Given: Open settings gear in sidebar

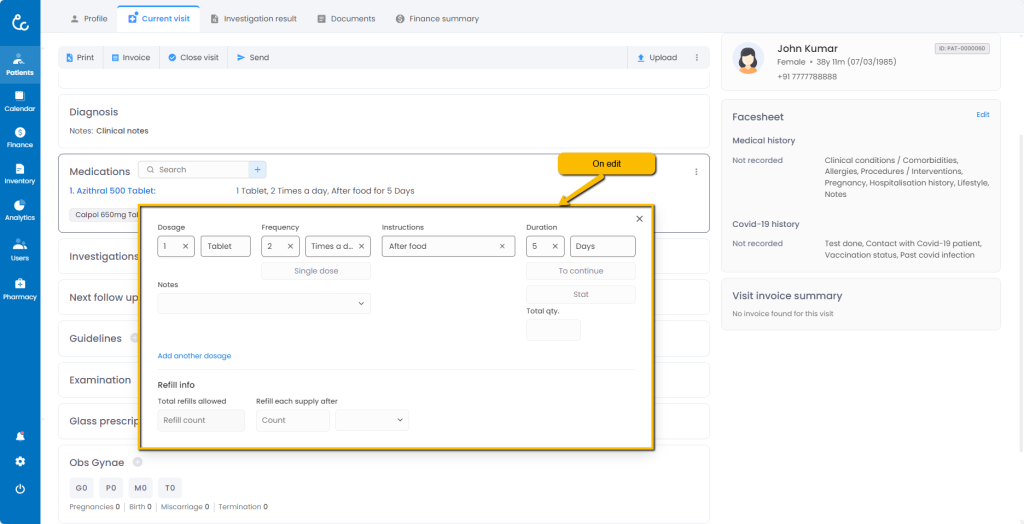Looking at the screenshot, I should point(20,461).
